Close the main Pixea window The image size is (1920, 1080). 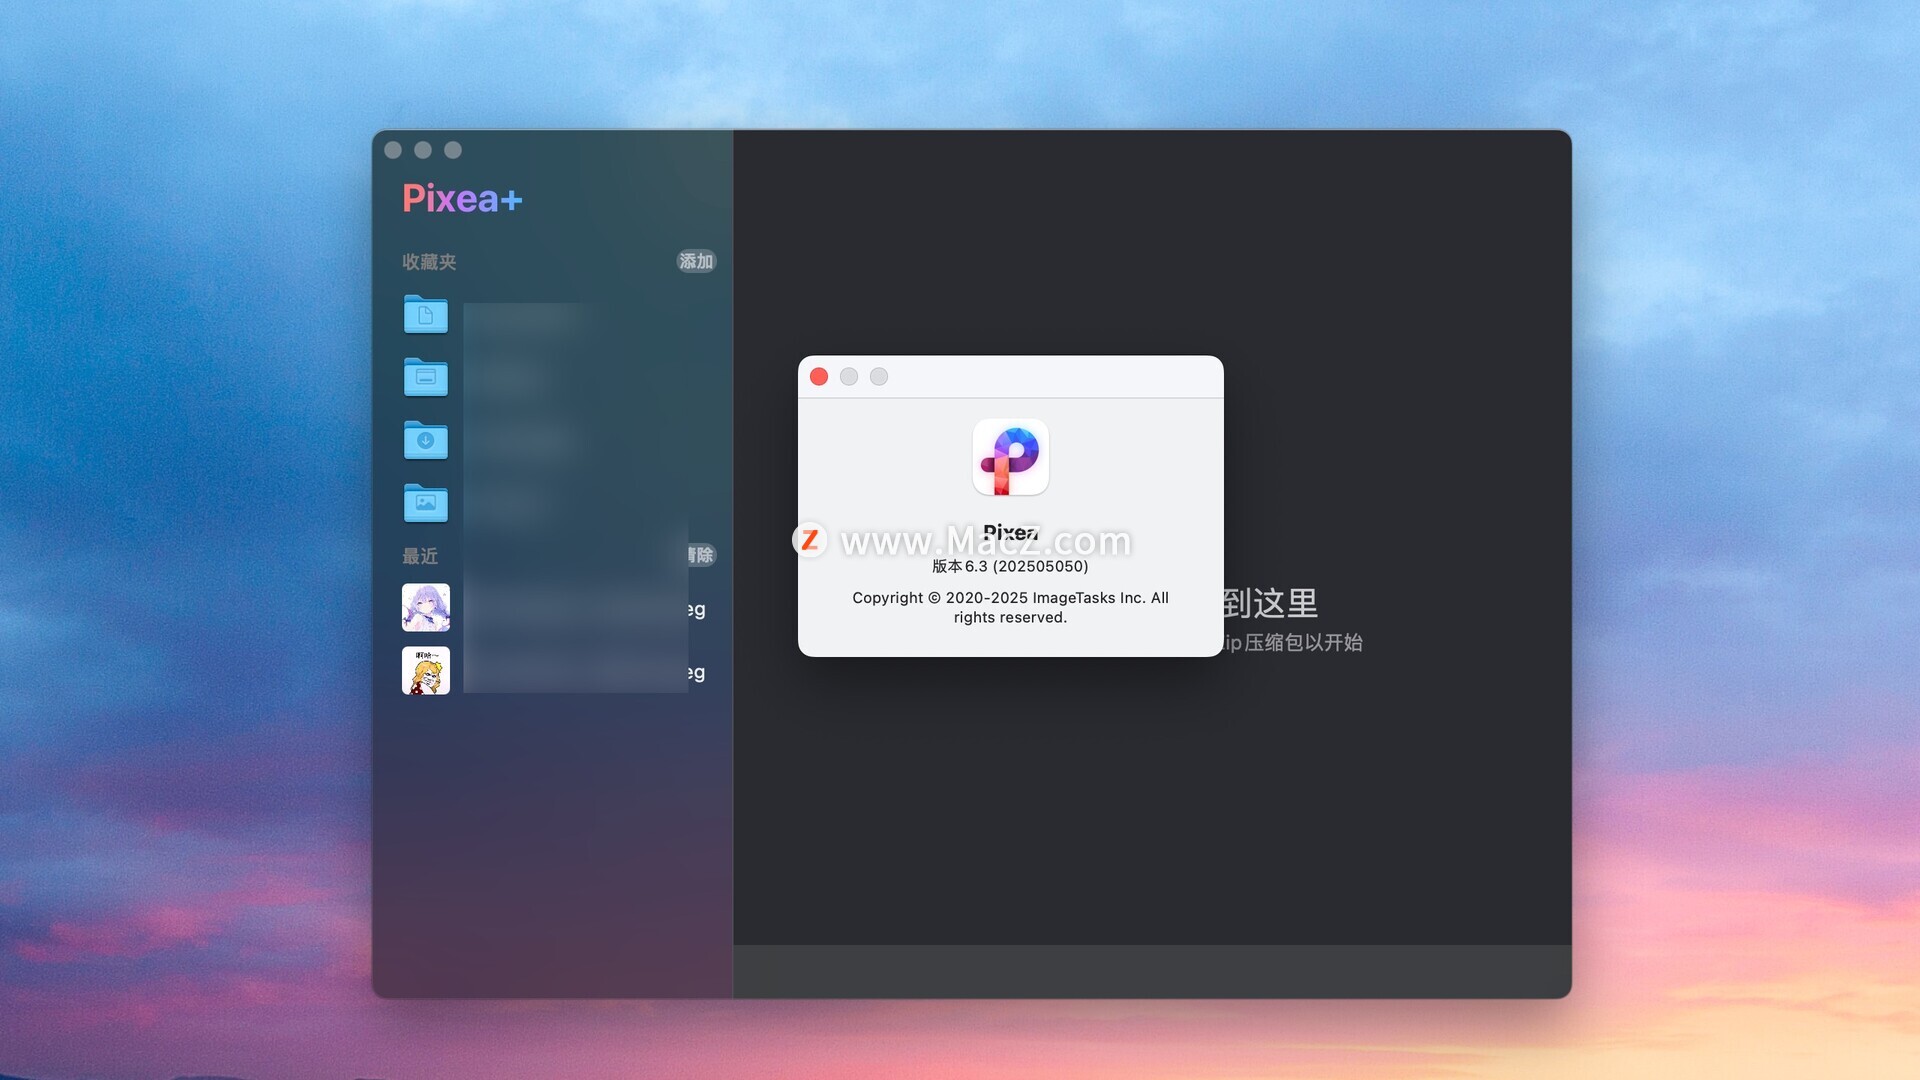393,150
